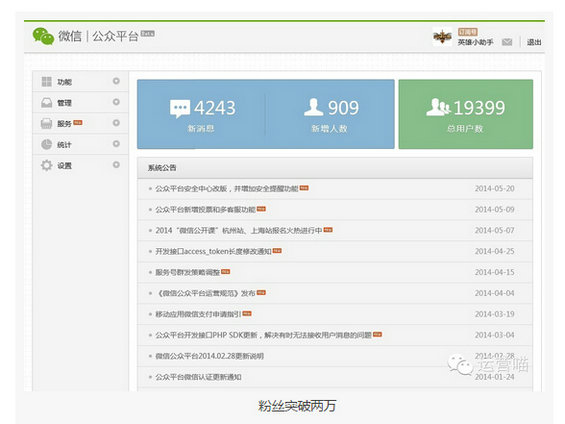Expand 管理 using its circle arrow
The image size is (565, 424).
116,102
